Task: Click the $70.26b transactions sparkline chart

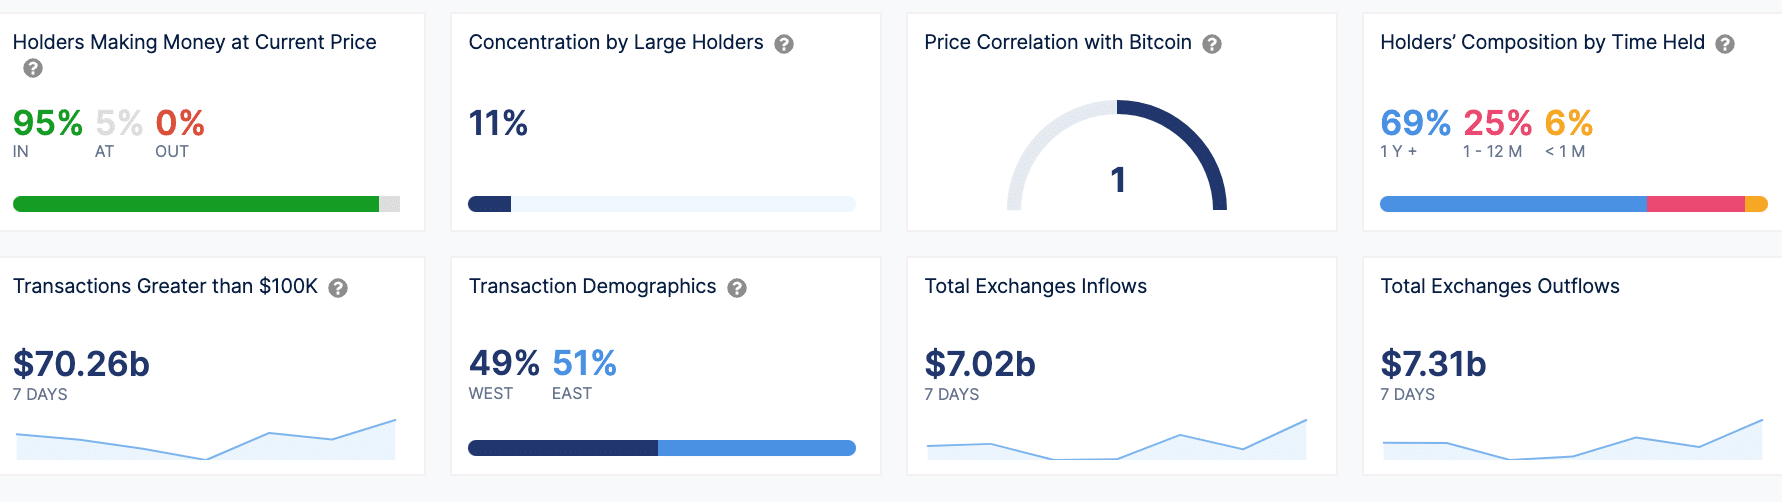Action: pos(205,442)
